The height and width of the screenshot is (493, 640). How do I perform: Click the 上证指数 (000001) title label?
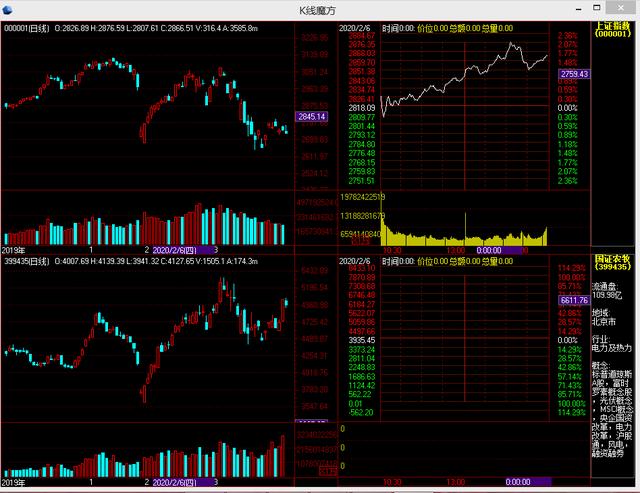(x=613, y=29)
